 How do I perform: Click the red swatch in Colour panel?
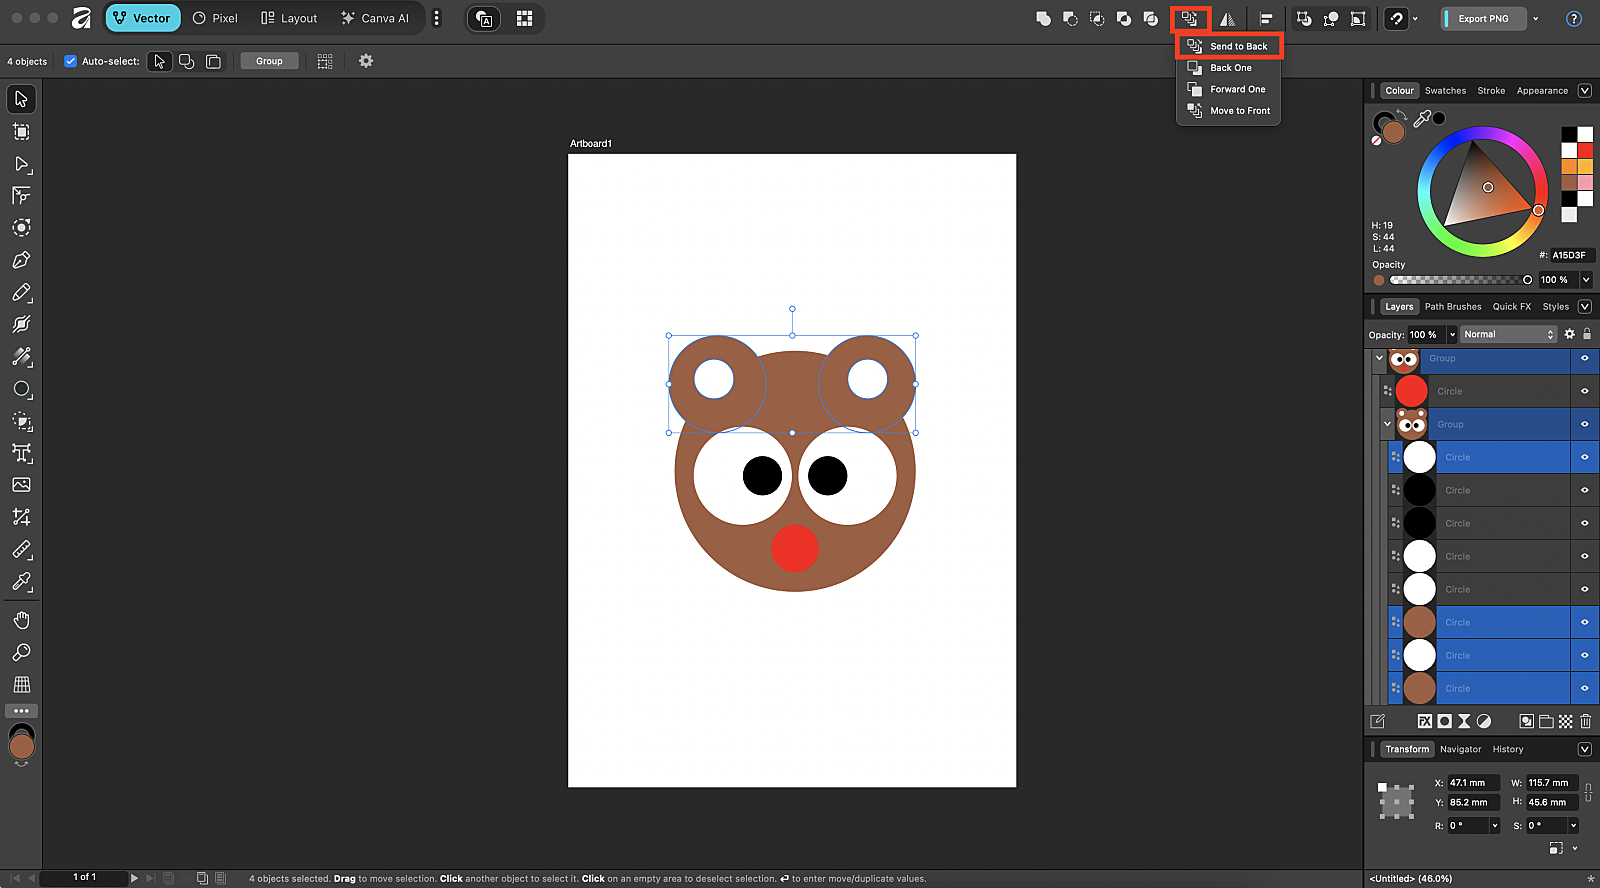[x=1585, y=150]
